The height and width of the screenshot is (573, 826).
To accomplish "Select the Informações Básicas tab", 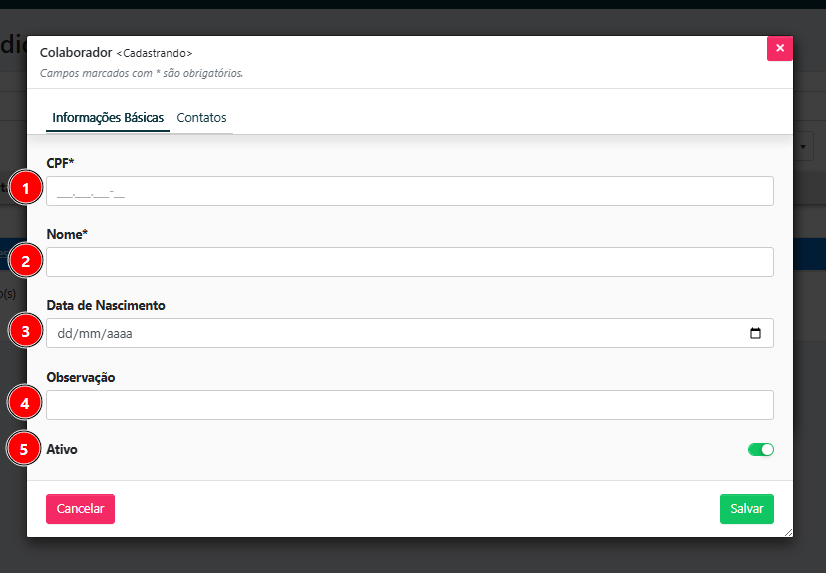I will 108,118.
